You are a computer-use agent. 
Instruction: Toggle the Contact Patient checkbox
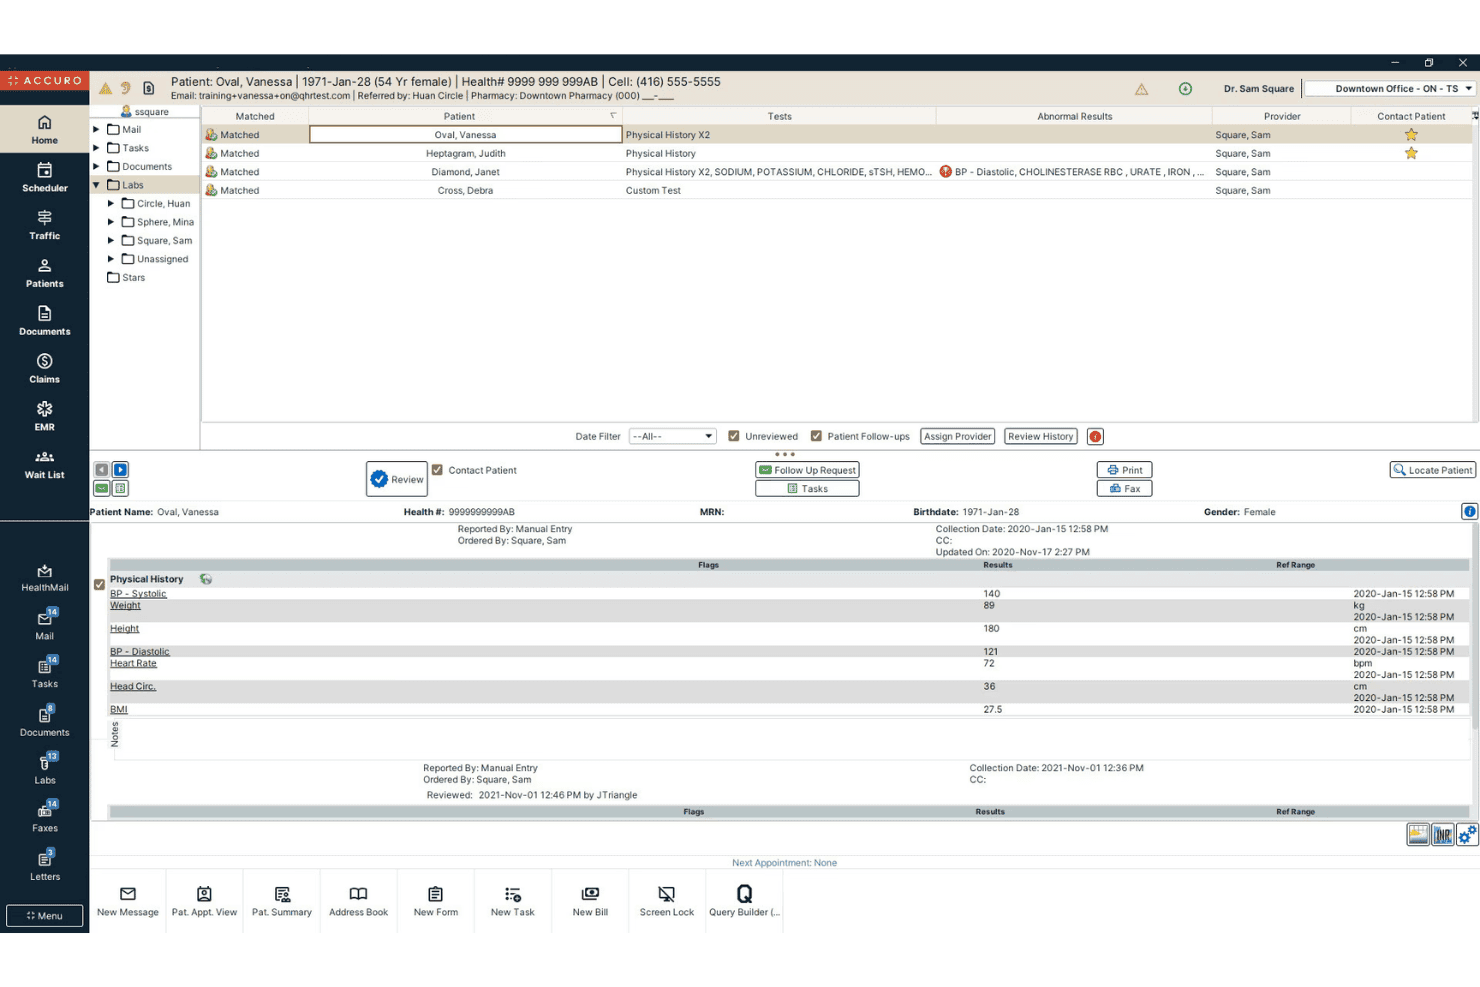pos(437,470)
